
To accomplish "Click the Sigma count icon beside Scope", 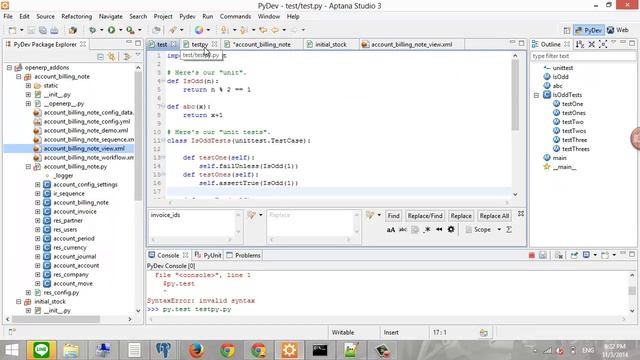I will pos(509,229).
